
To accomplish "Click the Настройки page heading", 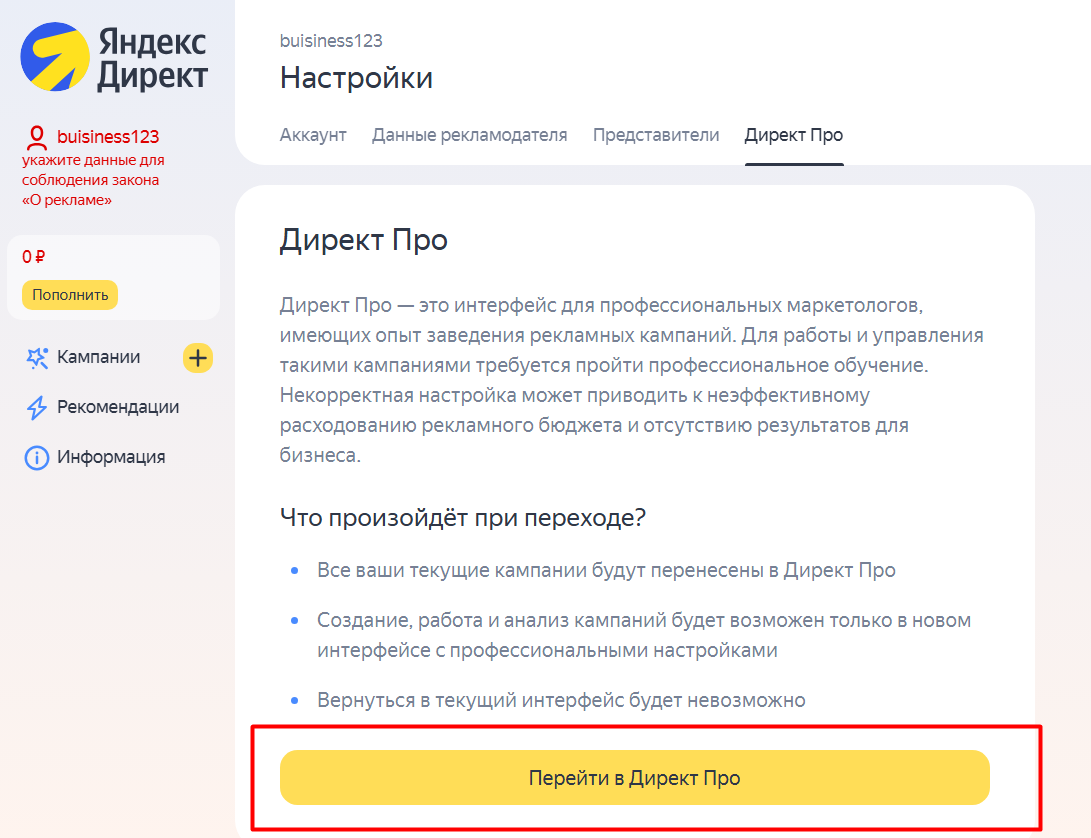I will 356,78.
